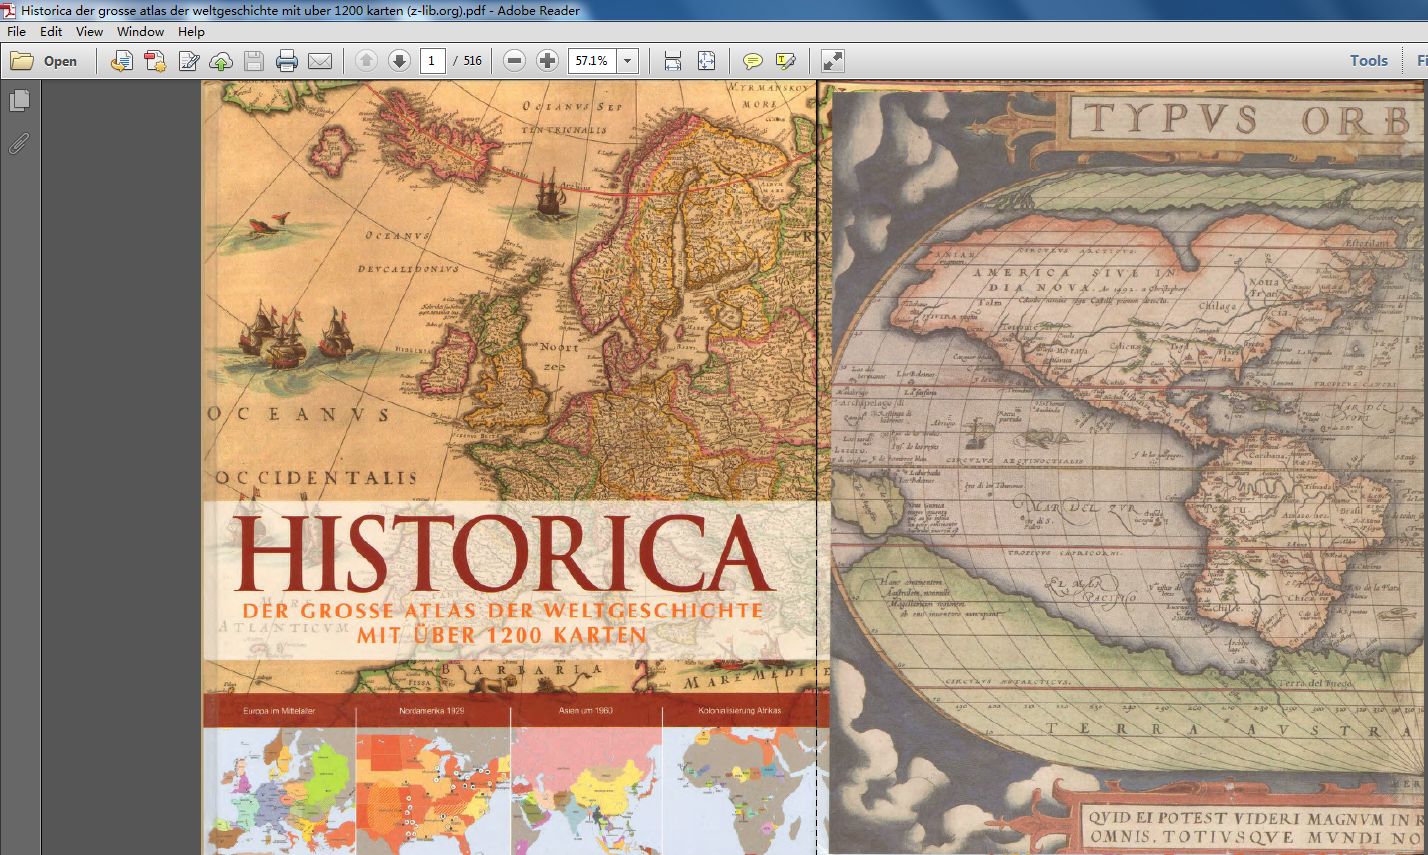Click the 'Nordamerika 1929' map label
Viewport: 1428px width, 855px height.
(x=432, y=711)
